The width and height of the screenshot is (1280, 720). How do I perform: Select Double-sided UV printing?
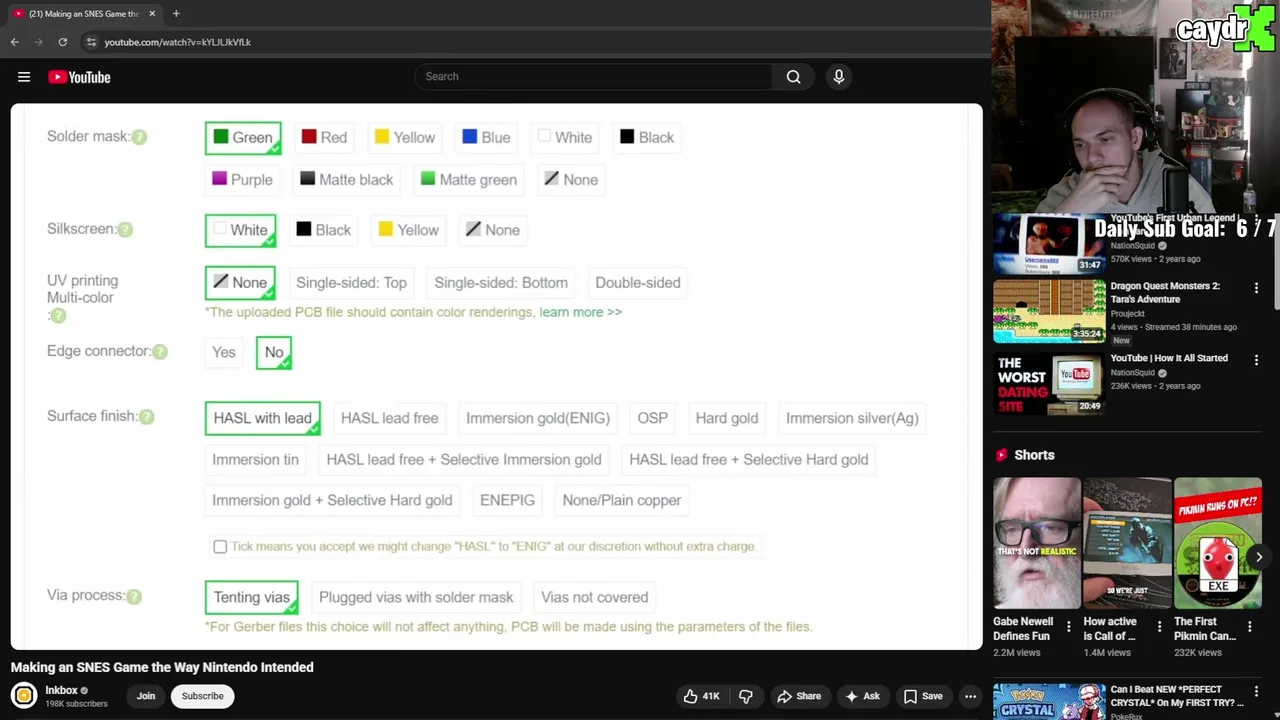click(638, 282)
